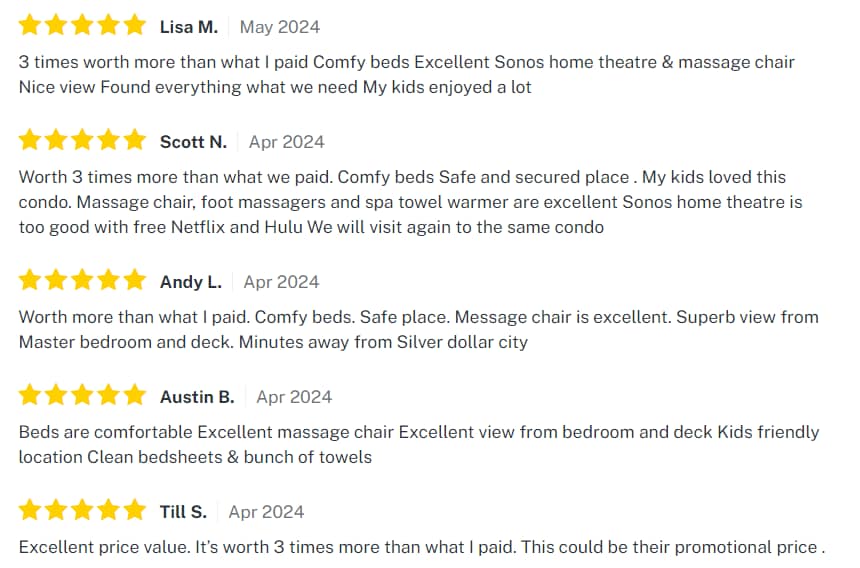
Task: Click Andy L.'s review about Silver dollar city
Action: 418,330
